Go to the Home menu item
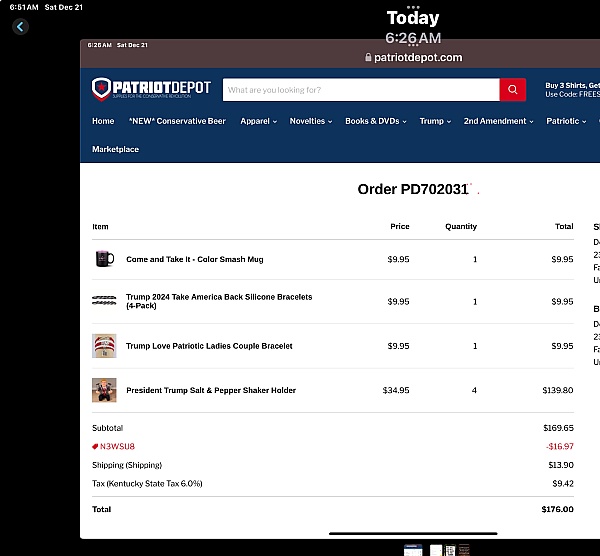 coord(103,121)
